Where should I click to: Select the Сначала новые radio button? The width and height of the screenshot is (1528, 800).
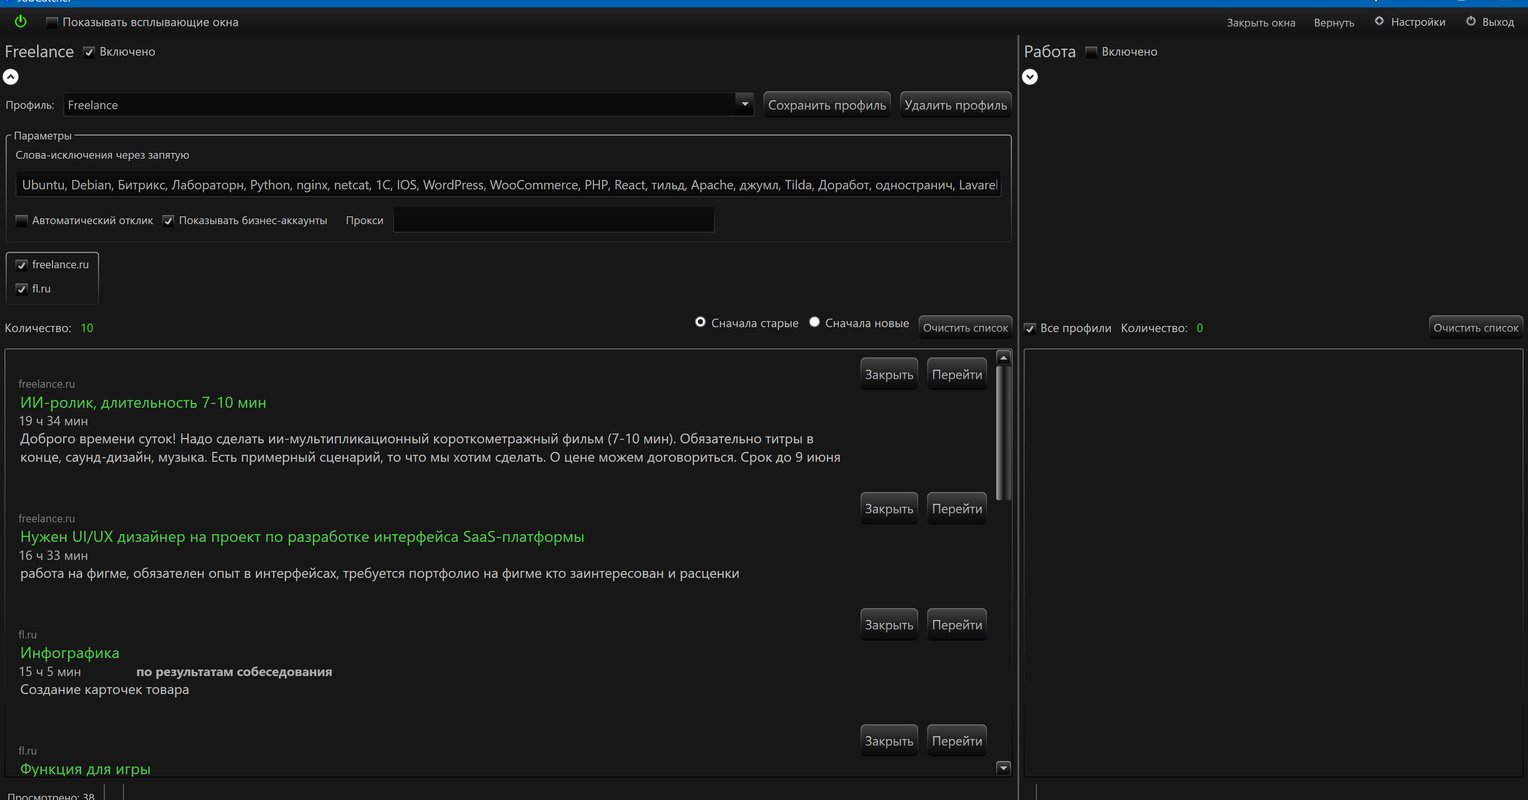click(x=814, y=322)
